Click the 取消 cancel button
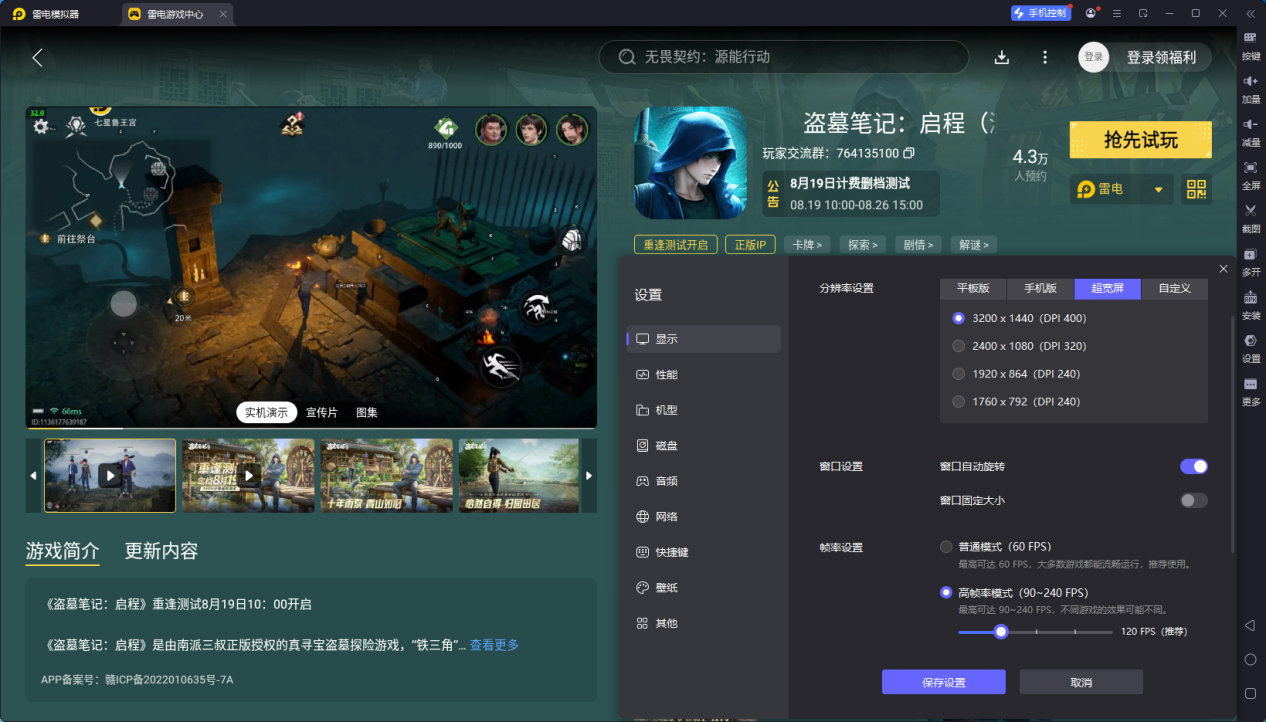The image size is (1266, 722). (1081, 682)
